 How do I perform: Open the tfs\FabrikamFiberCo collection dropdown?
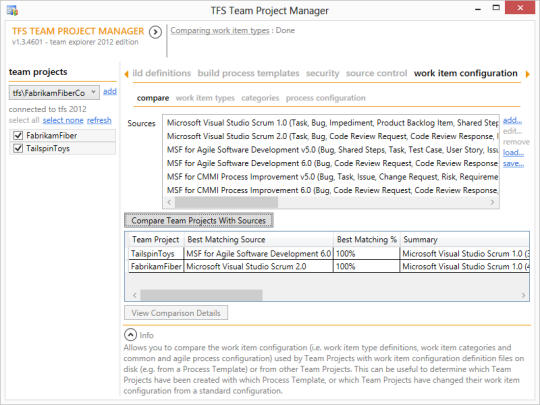pos(54,93)
